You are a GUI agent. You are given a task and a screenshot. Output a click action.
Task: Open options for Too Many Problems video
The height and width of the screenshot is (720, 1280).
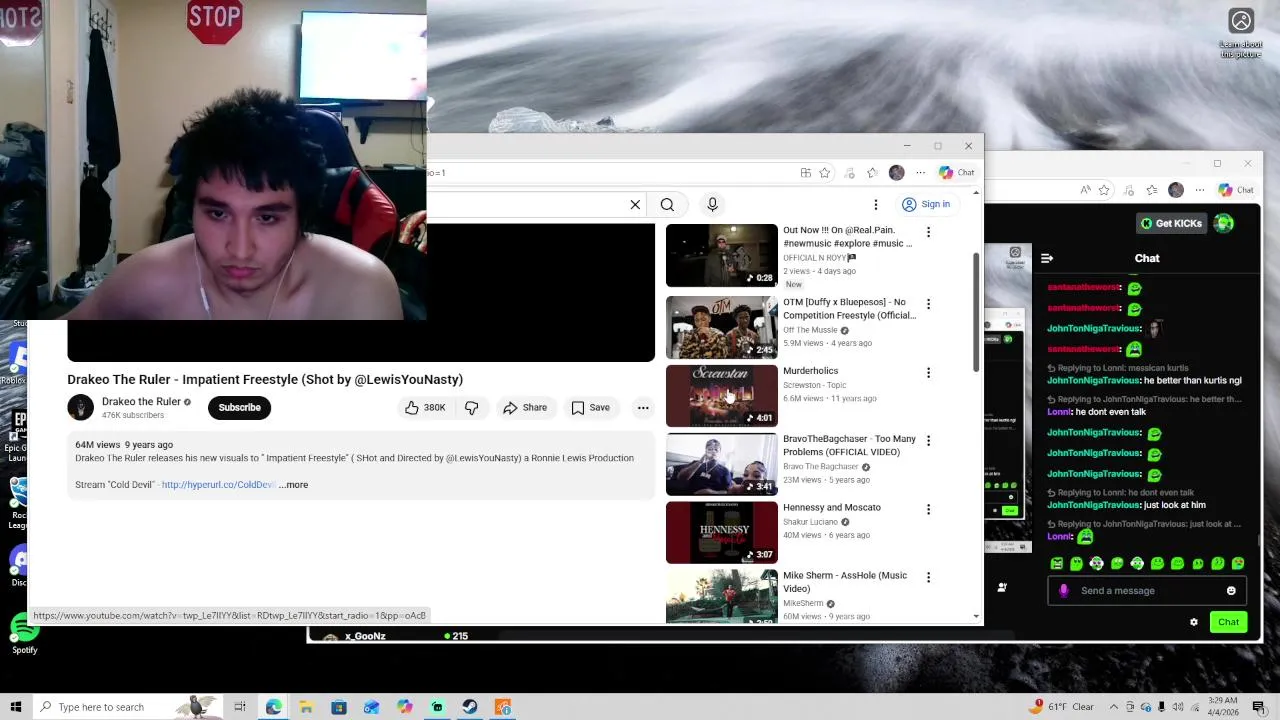pyautogui.click(x=928, y=441)
